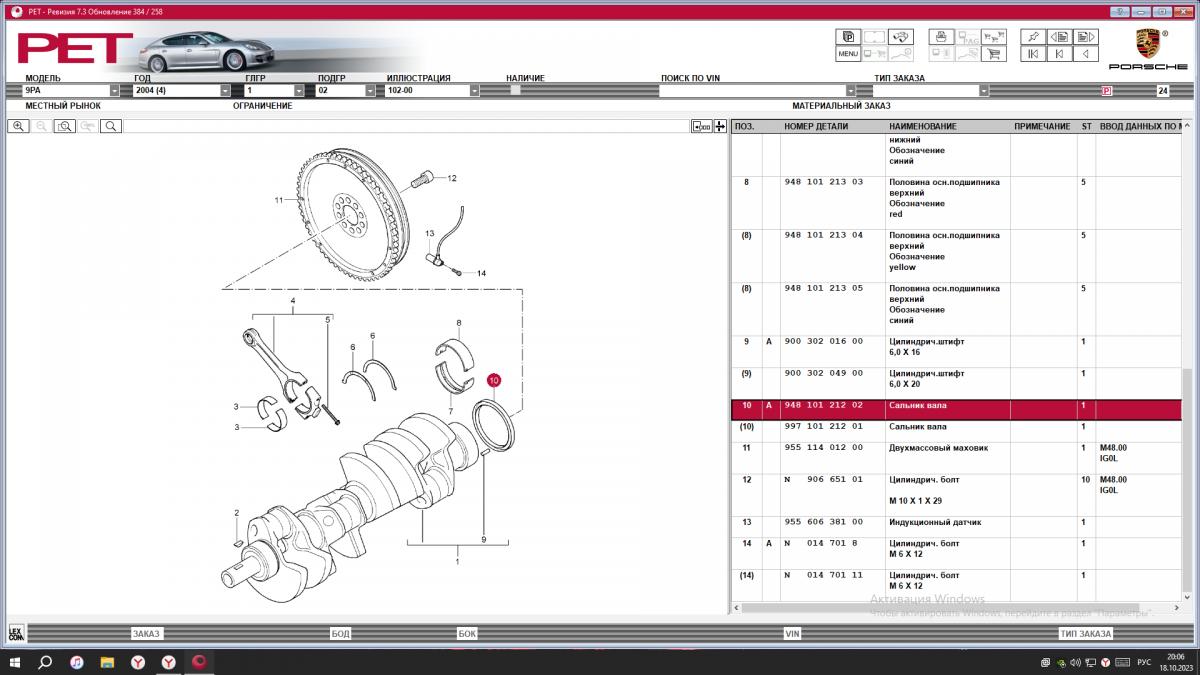The height and width of the screenshot is (675, 1200).
Task: Click the pushpin icon
Action: click(x=1032, y=36)
